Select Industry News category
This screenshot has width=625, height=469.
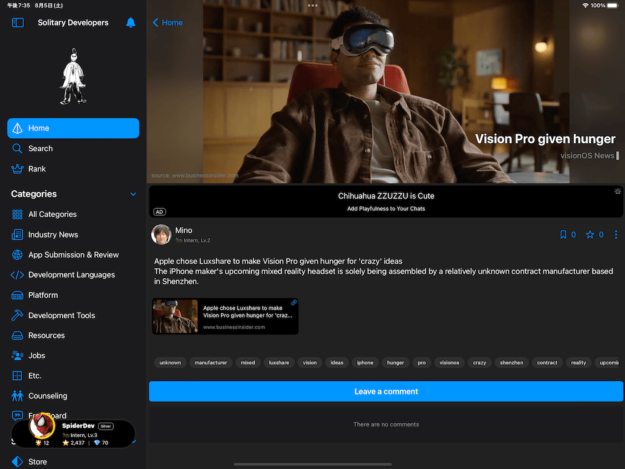click(53, 235)
